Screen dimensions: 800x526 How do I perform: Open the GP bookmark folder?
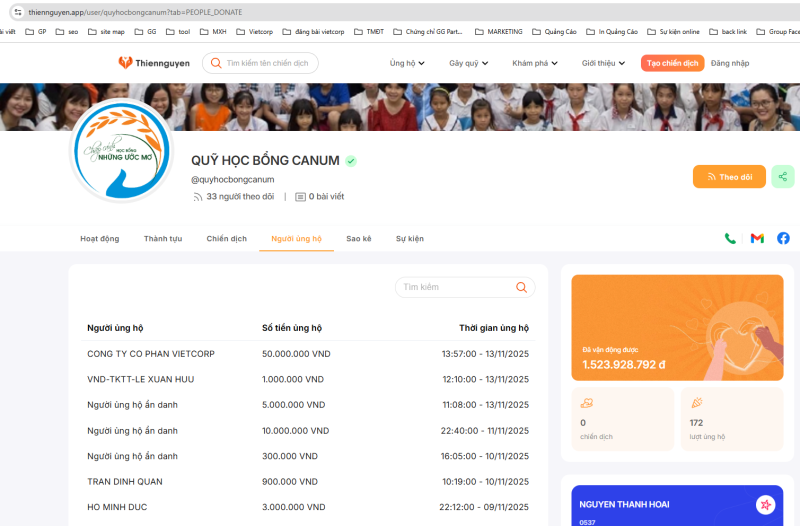pos(36,32)
